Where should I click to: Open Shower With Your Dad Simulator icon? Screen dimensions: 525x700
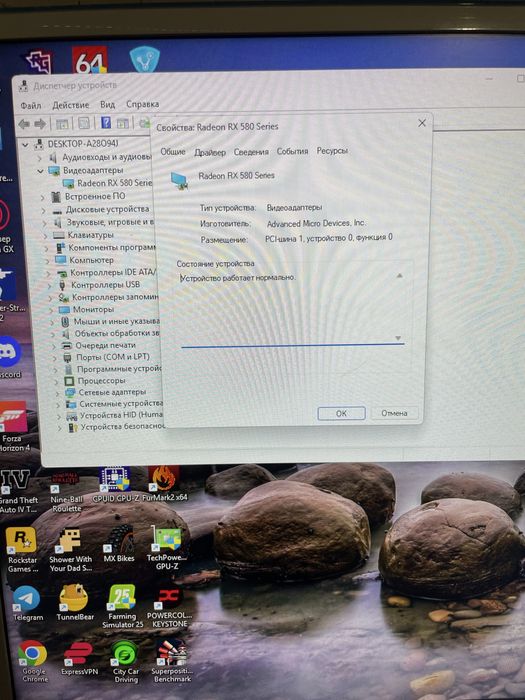click(71, 550)
